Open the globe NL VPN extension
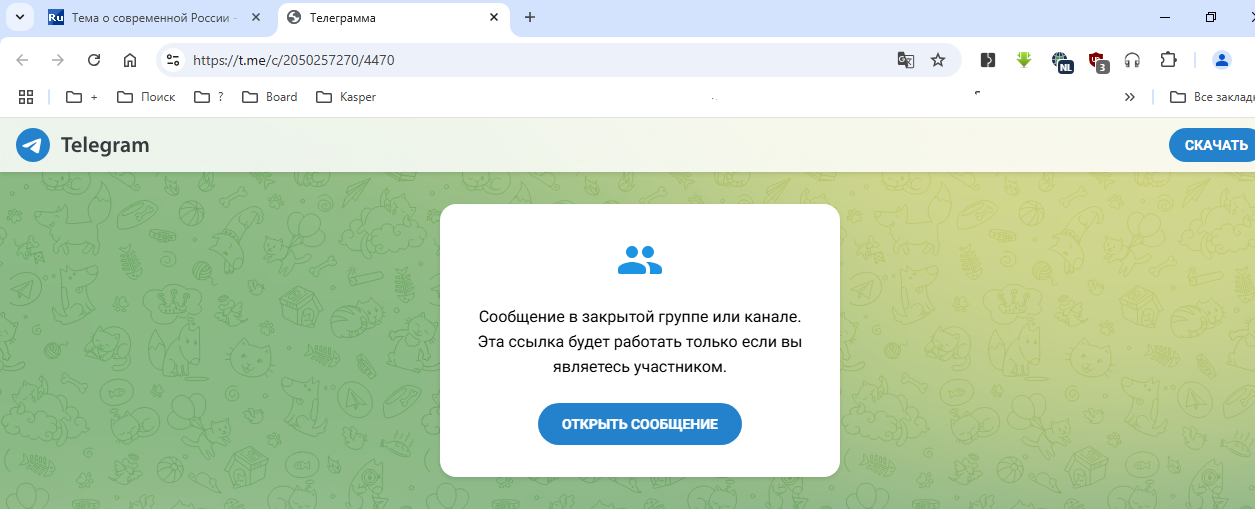Screen dimensions: 1255x509 coord(1061,61)
